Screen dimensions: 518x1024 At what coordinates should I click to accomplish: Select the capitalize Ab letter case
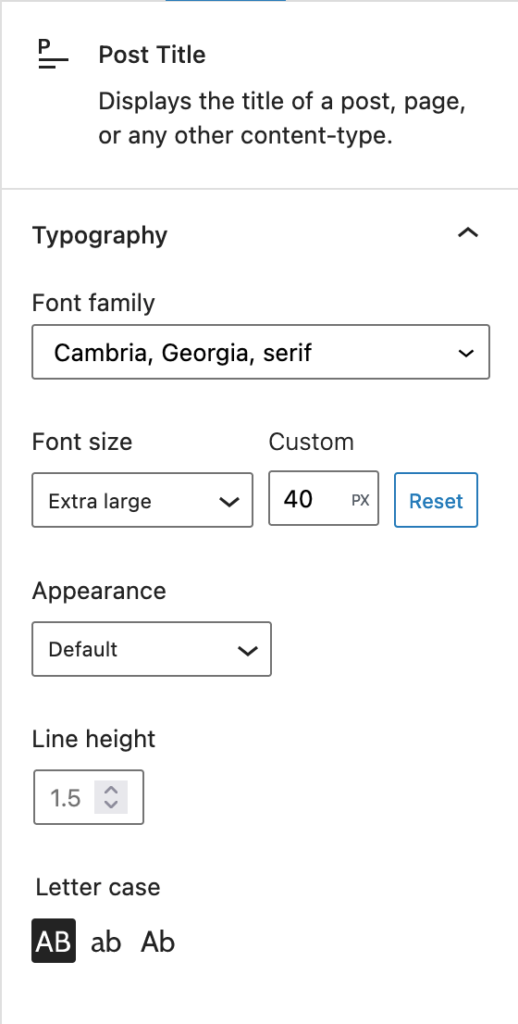click(158, 941)
